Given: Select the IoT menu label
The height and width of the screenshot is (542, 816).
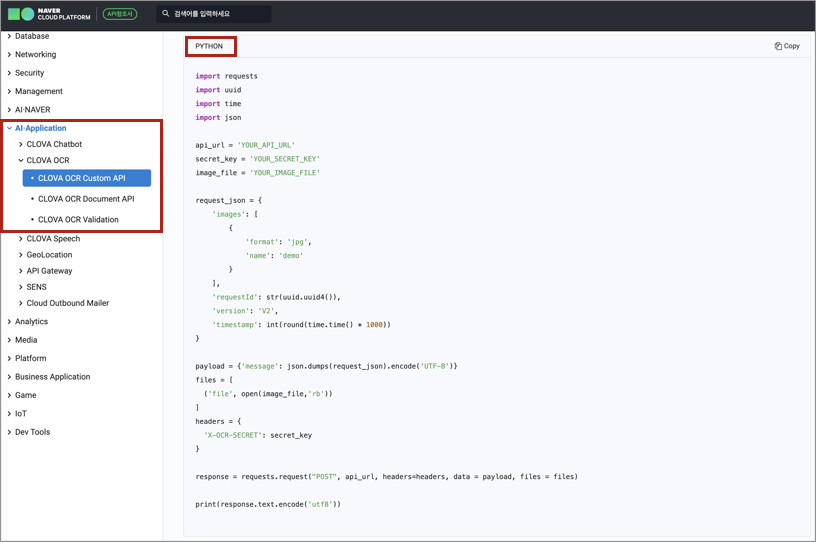Looking at the screenshot, I should (x=21, y=414).
